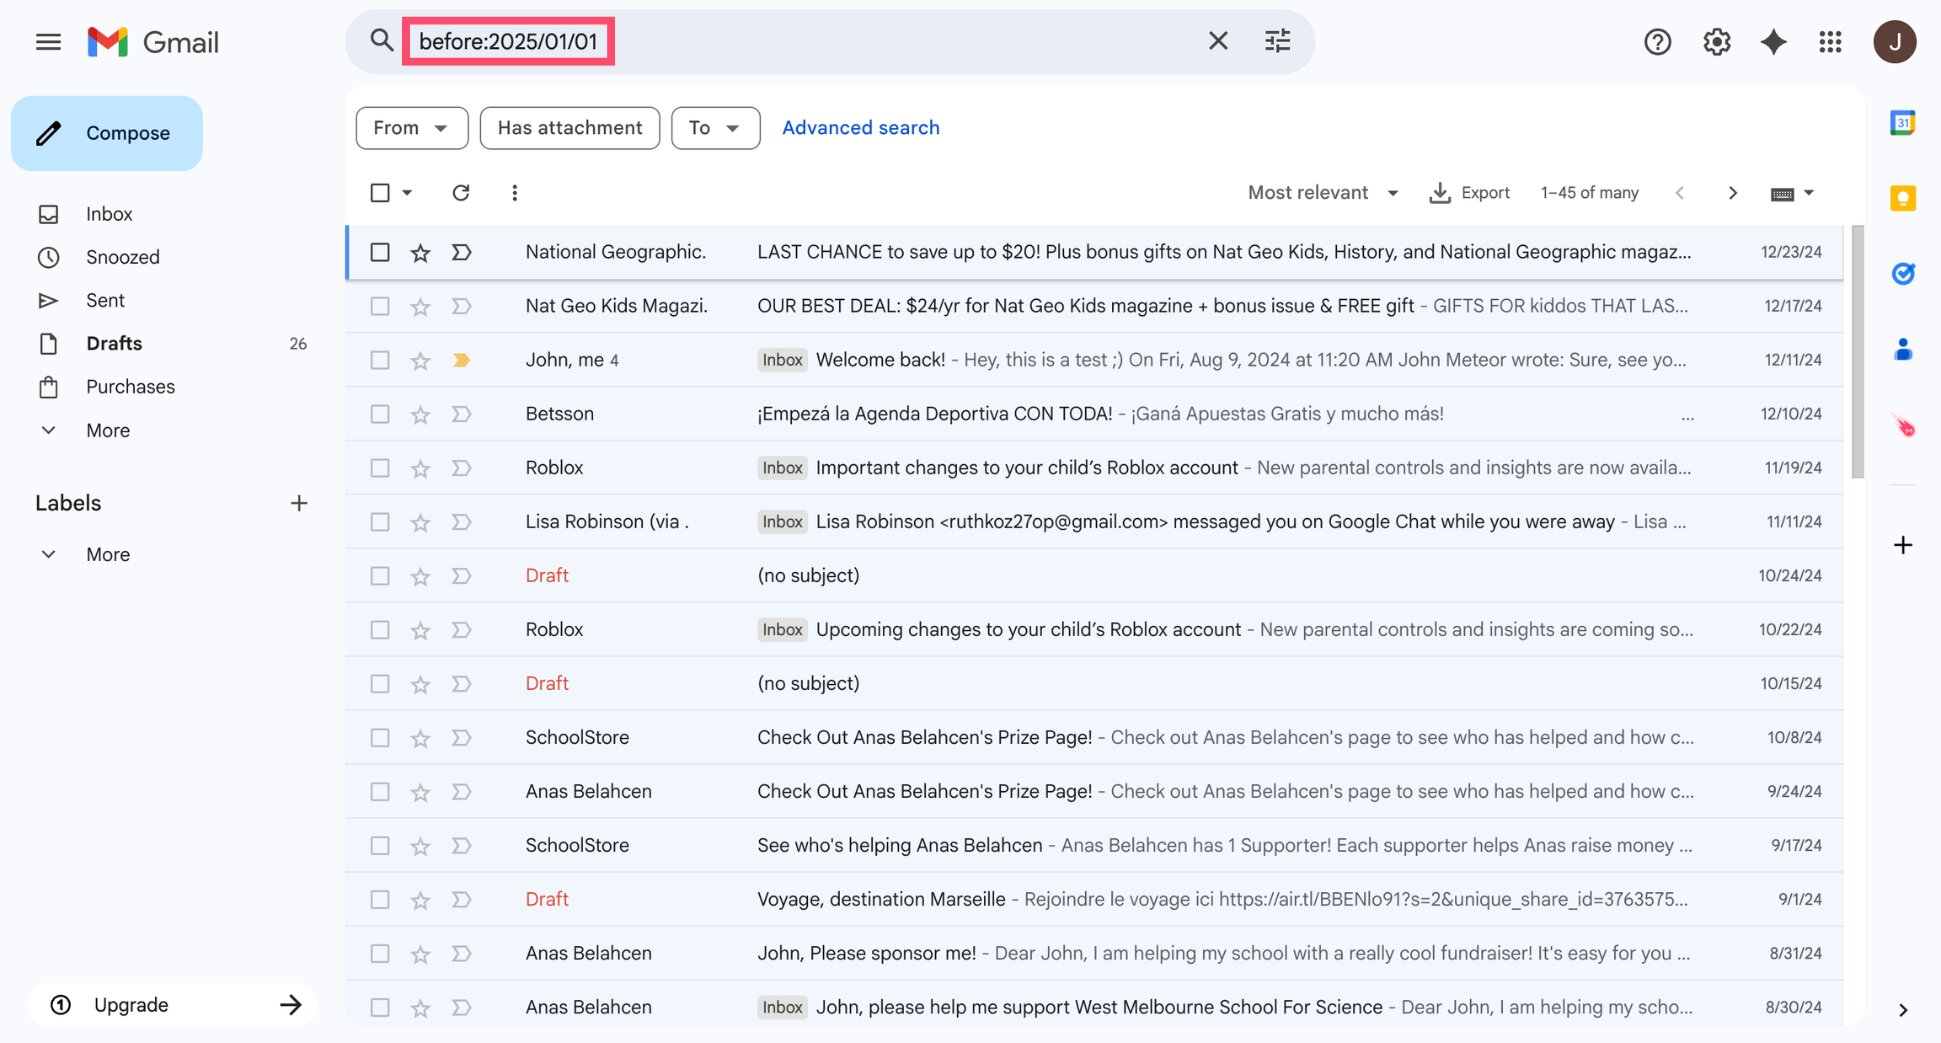Open Voyage, destination Marseille draft

coord(1094,900)
